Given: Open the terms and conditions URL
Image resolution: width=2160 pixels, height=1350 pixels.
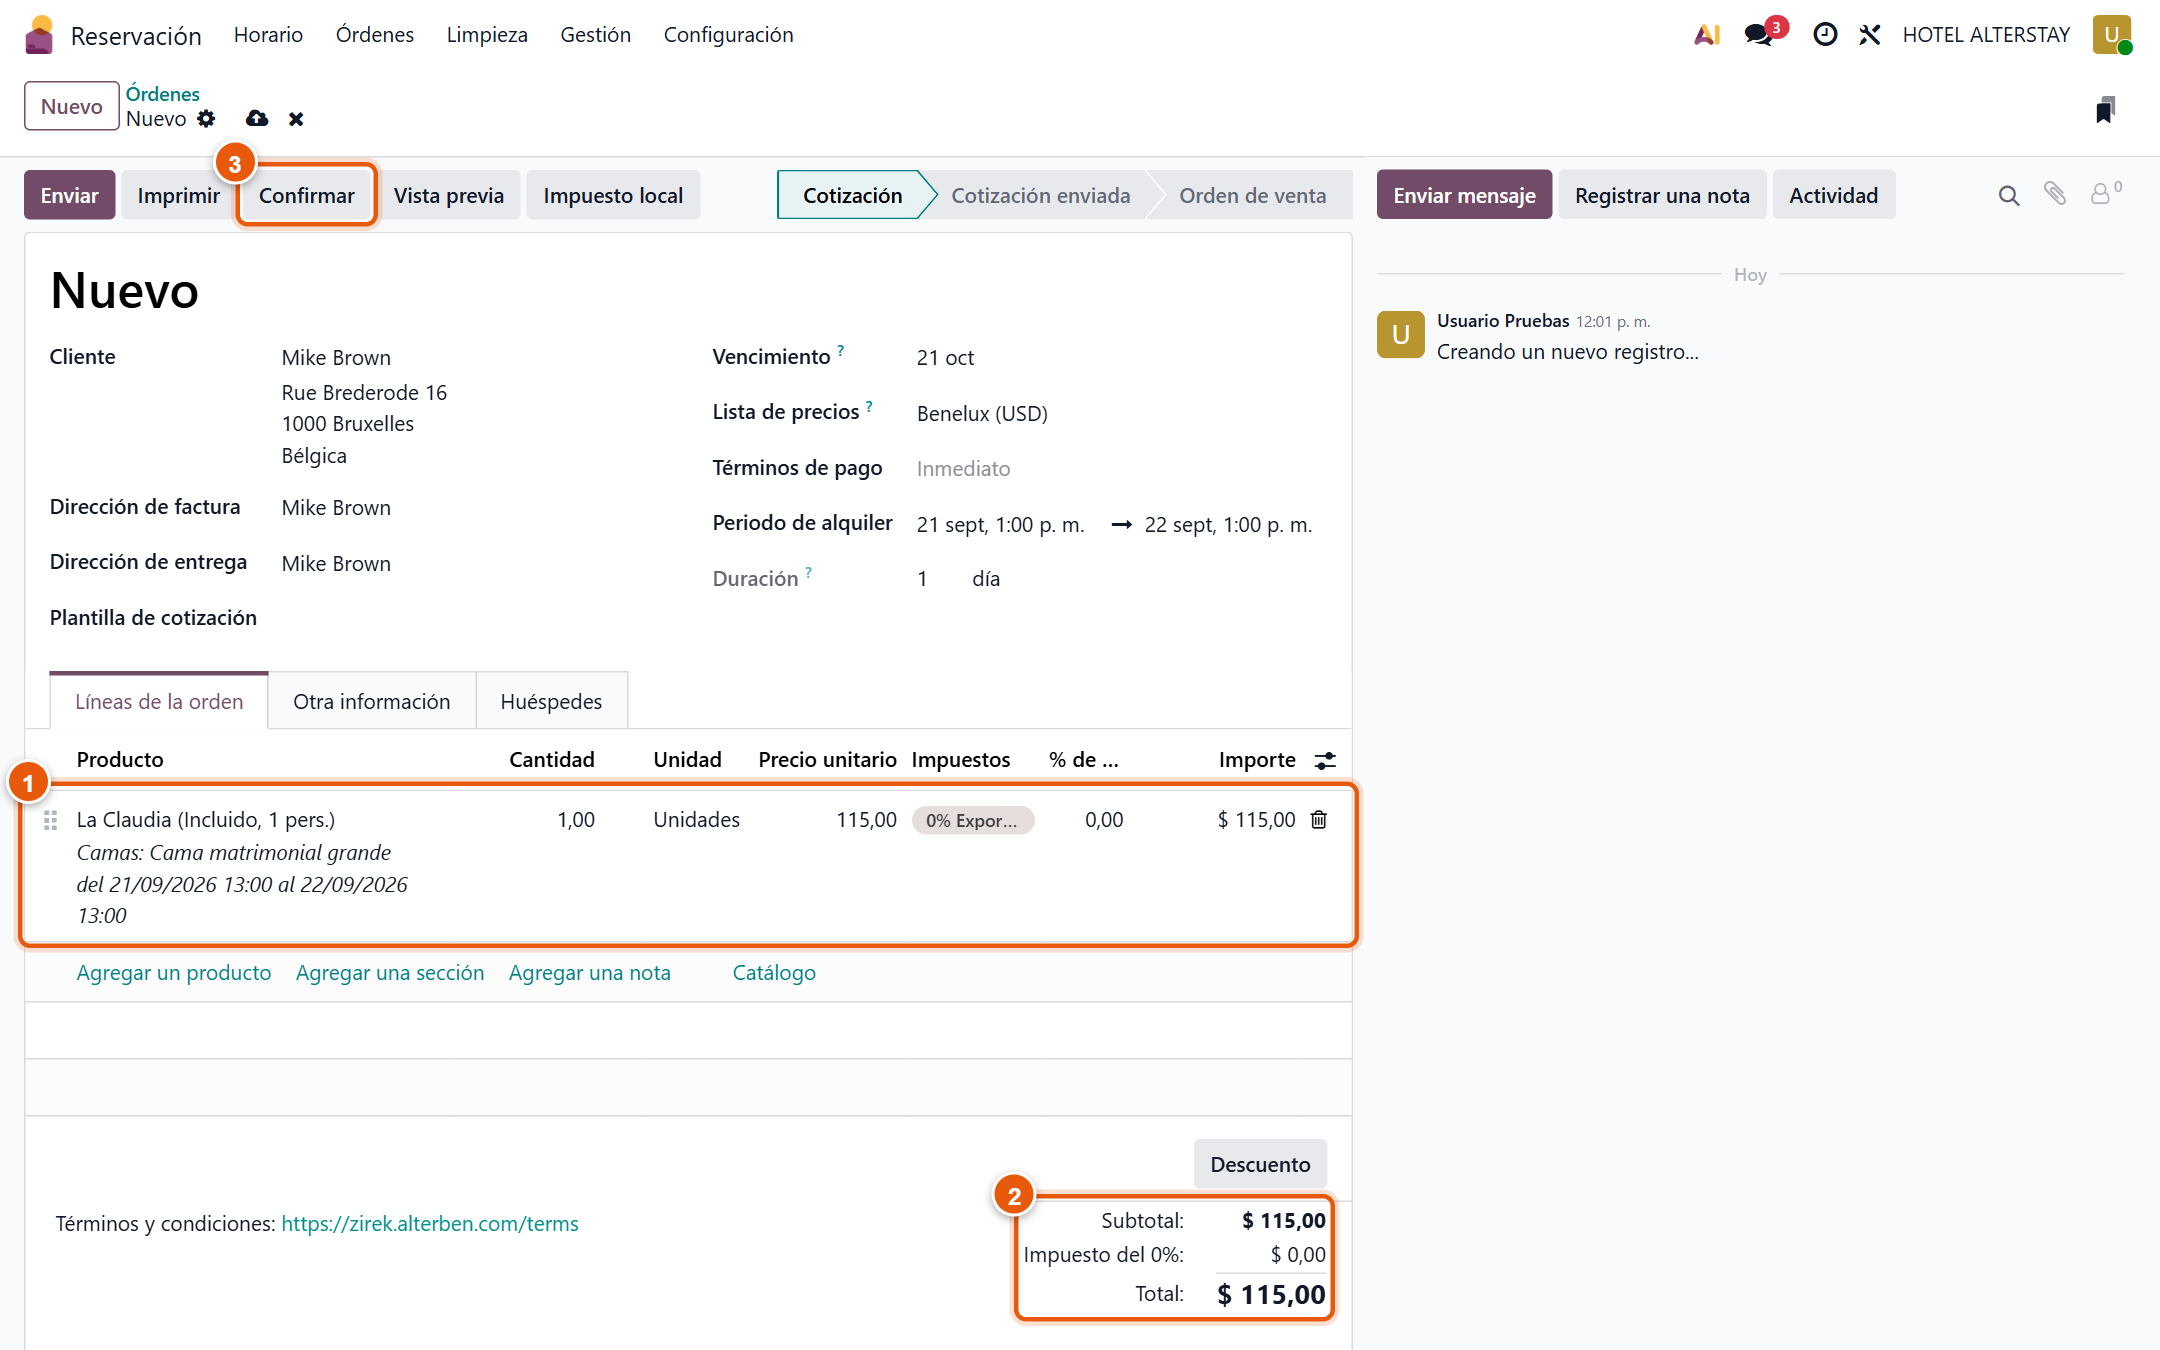Looking at the screenshot, I should click(x=430, y=1224).
